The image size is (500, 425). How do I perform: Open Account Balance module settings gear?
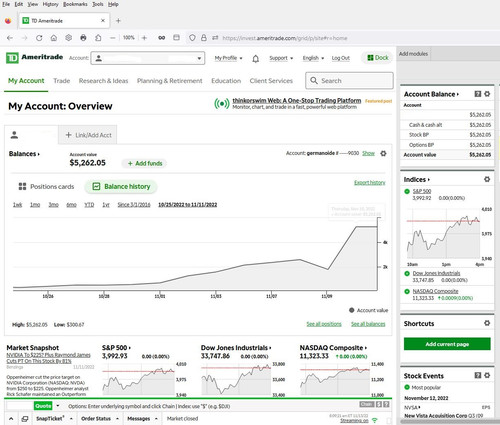pyautogui.click(x=487, y=94)
